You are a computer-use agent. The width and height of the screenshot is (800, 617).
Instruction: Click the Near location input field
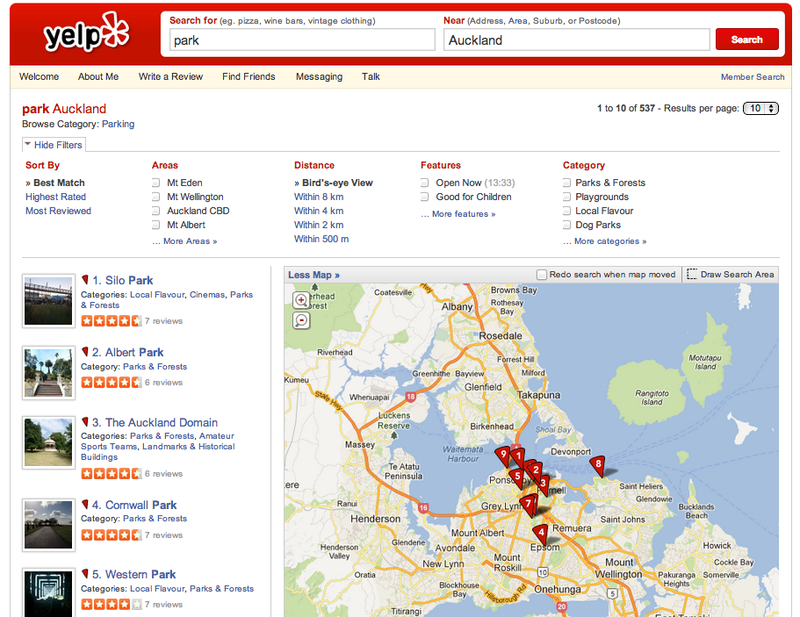[577, 40]
